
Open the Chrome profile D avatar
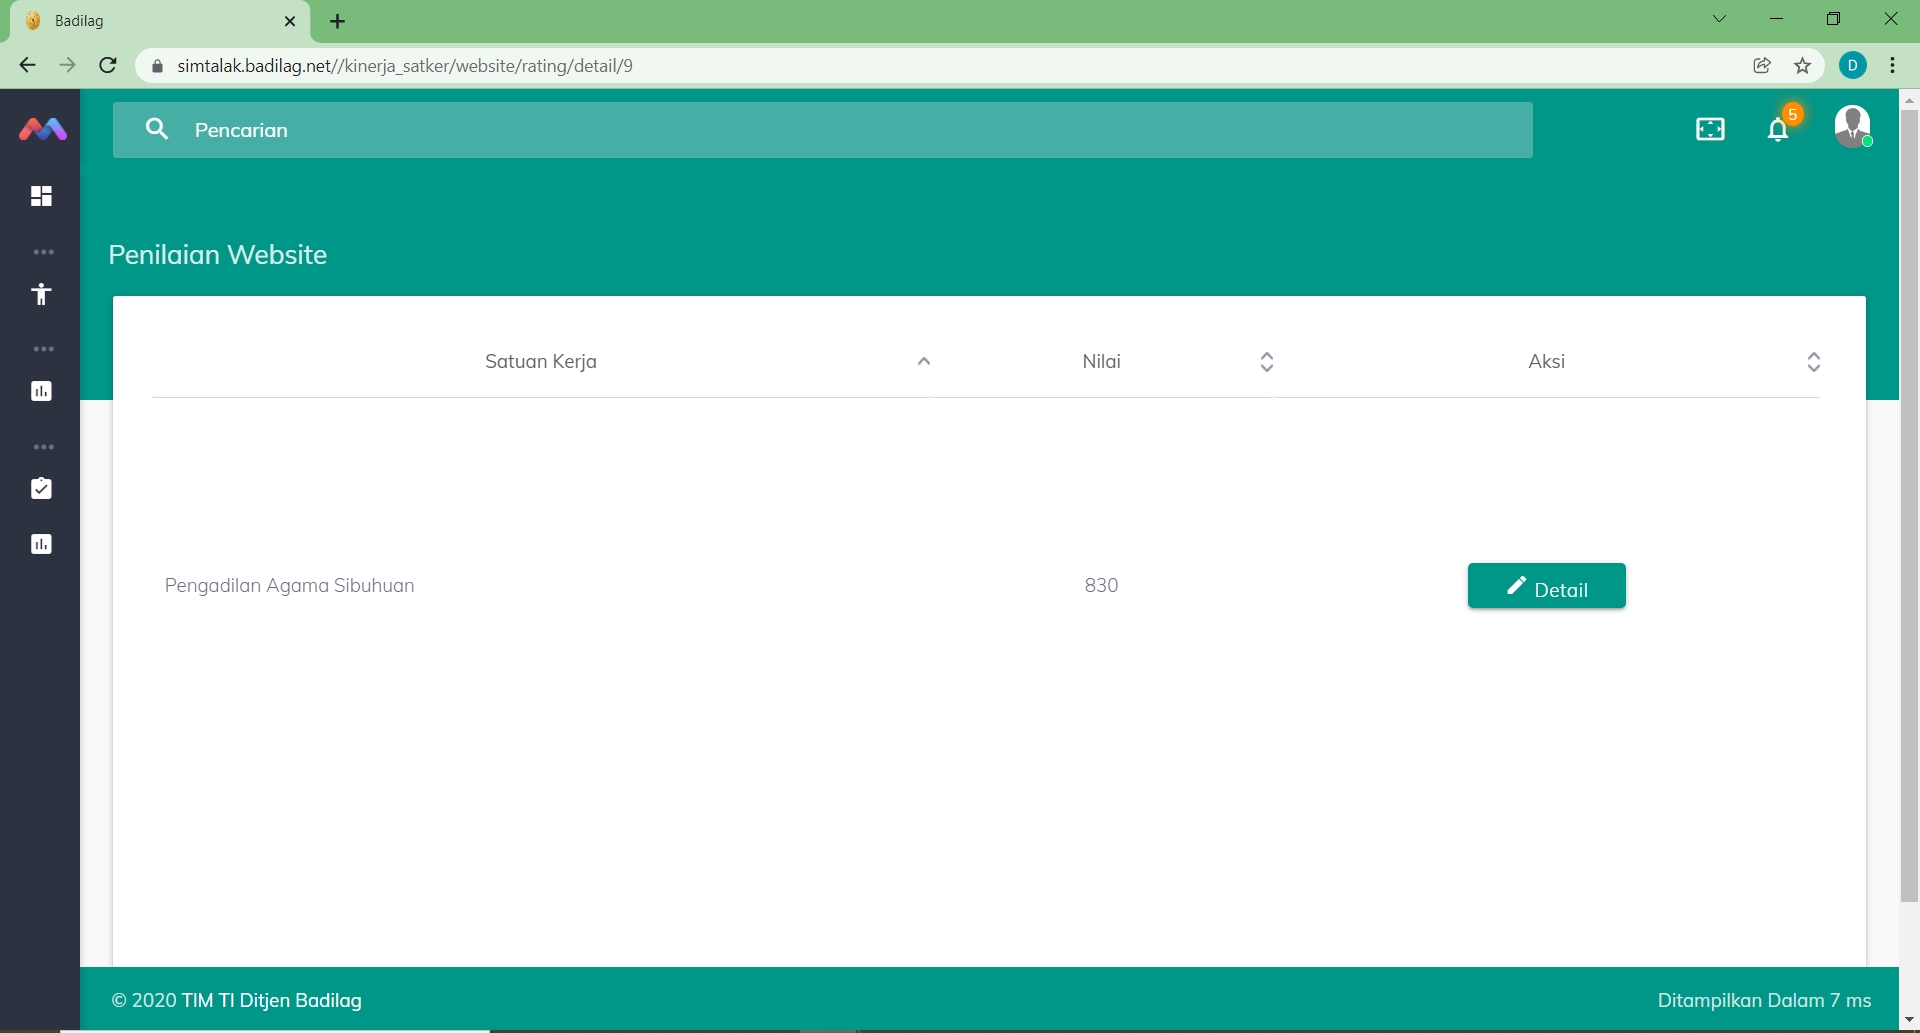click(1853, 66)
